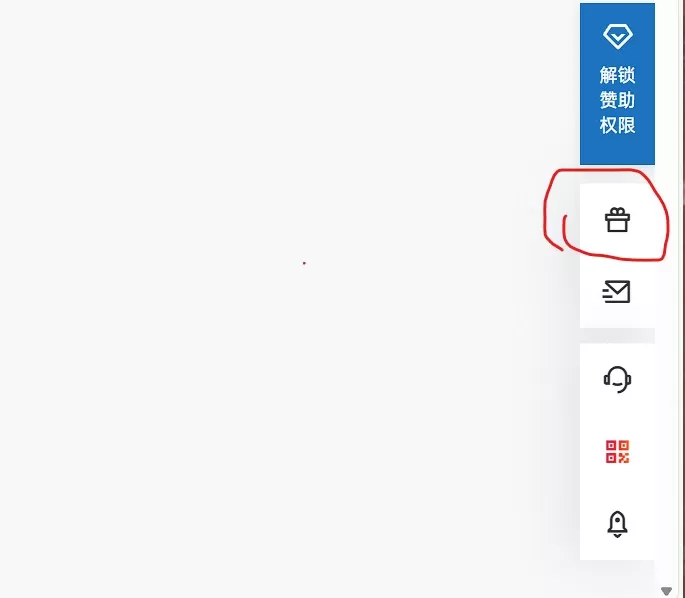Click the scrollbar down arrow
This screenshot has width=685, height=598.
coord(666,591)
